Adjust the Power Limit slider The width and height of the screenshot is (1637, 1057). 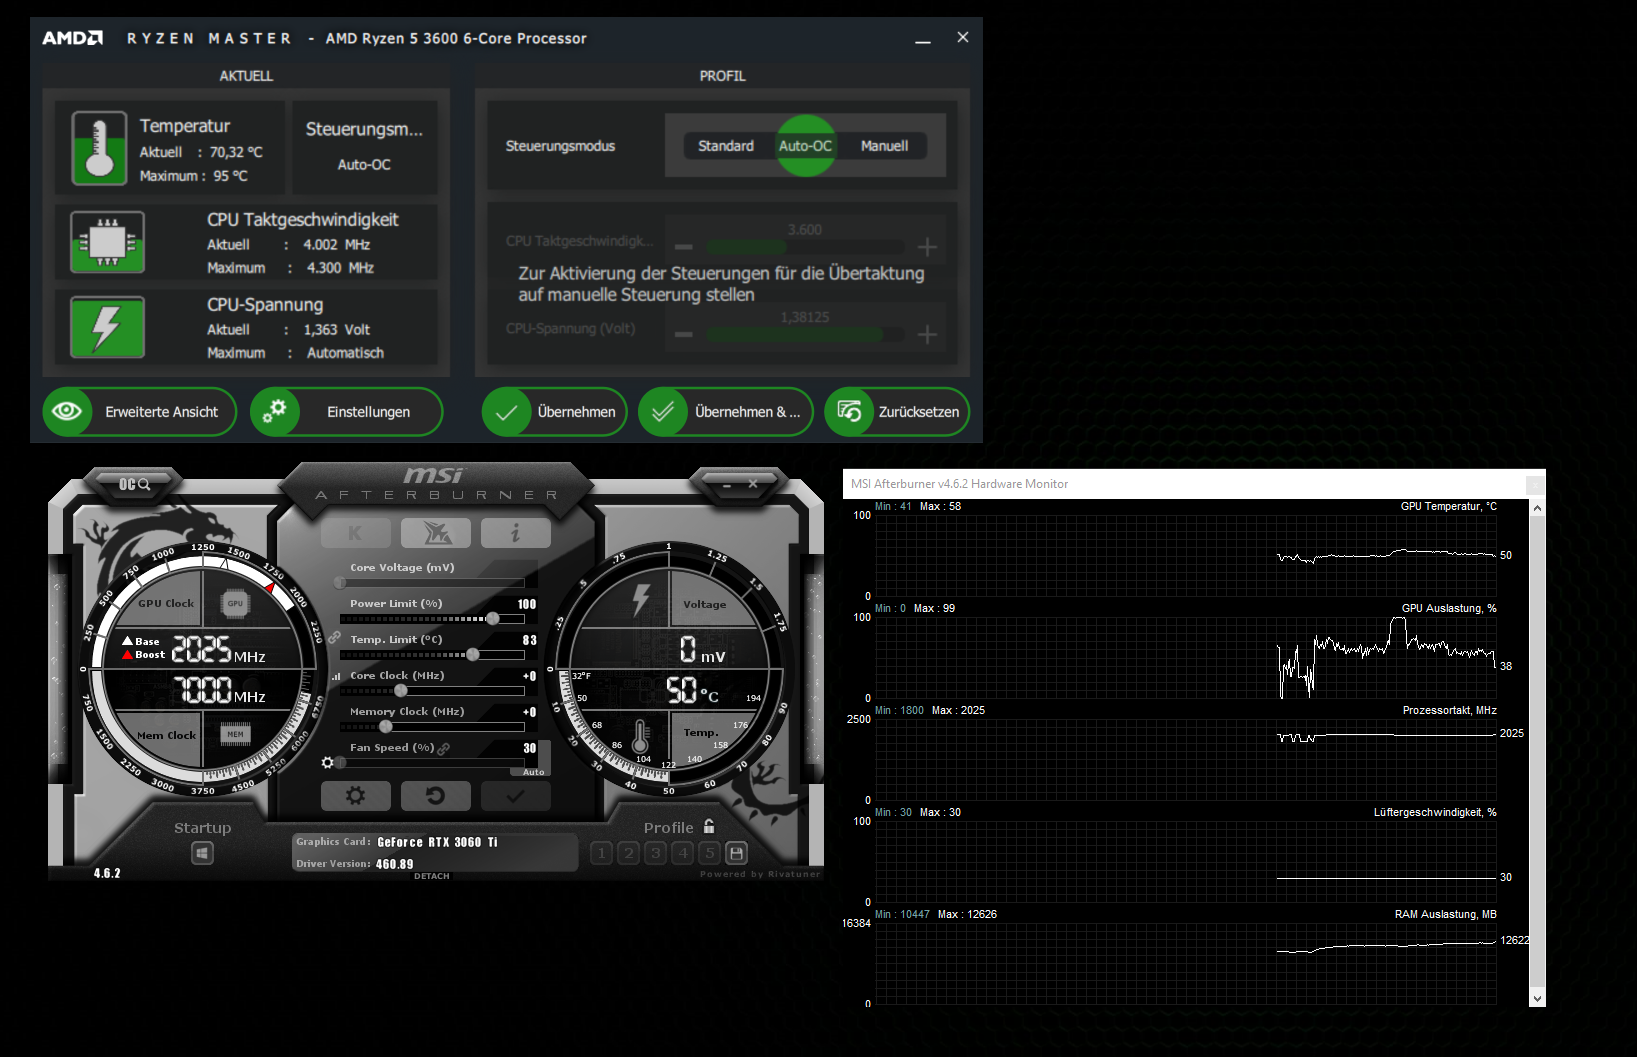(x=432, y=619)
